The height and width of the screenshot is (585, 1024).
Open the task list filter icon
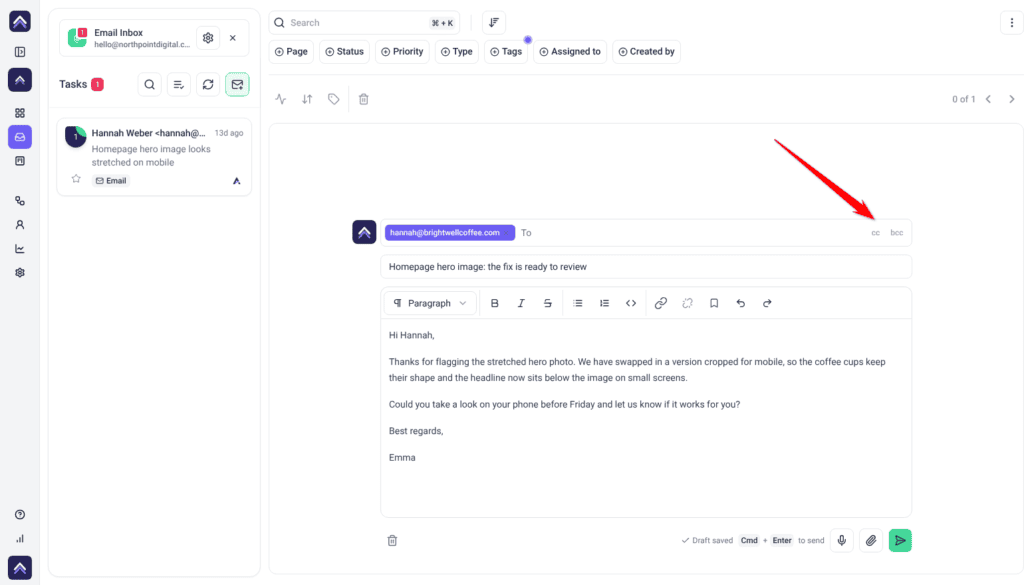click(178, 84)
